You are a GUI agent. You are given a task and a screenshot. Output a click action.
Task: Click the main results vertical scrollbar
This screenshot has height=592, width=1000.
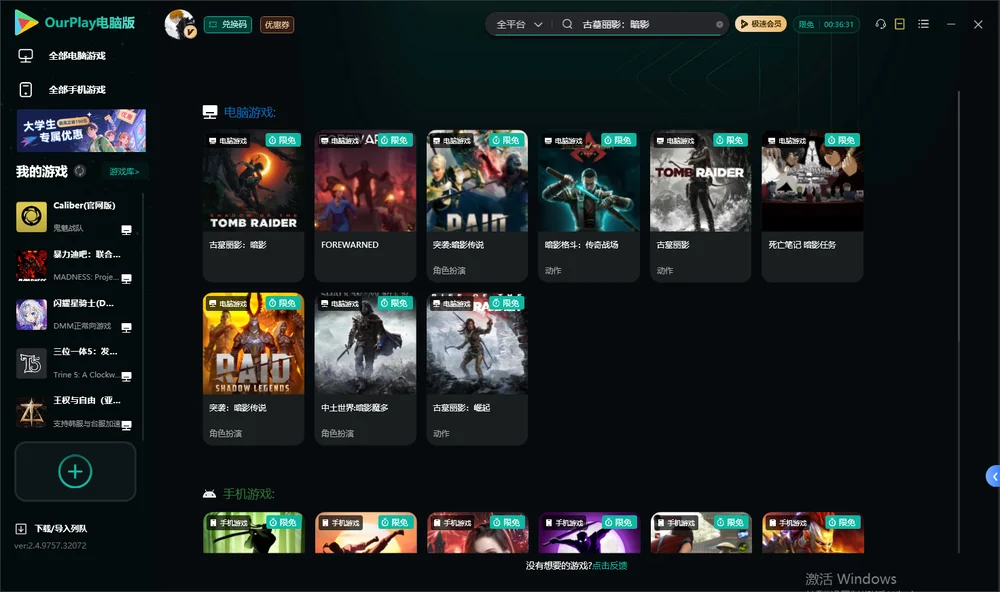(959, 322)
